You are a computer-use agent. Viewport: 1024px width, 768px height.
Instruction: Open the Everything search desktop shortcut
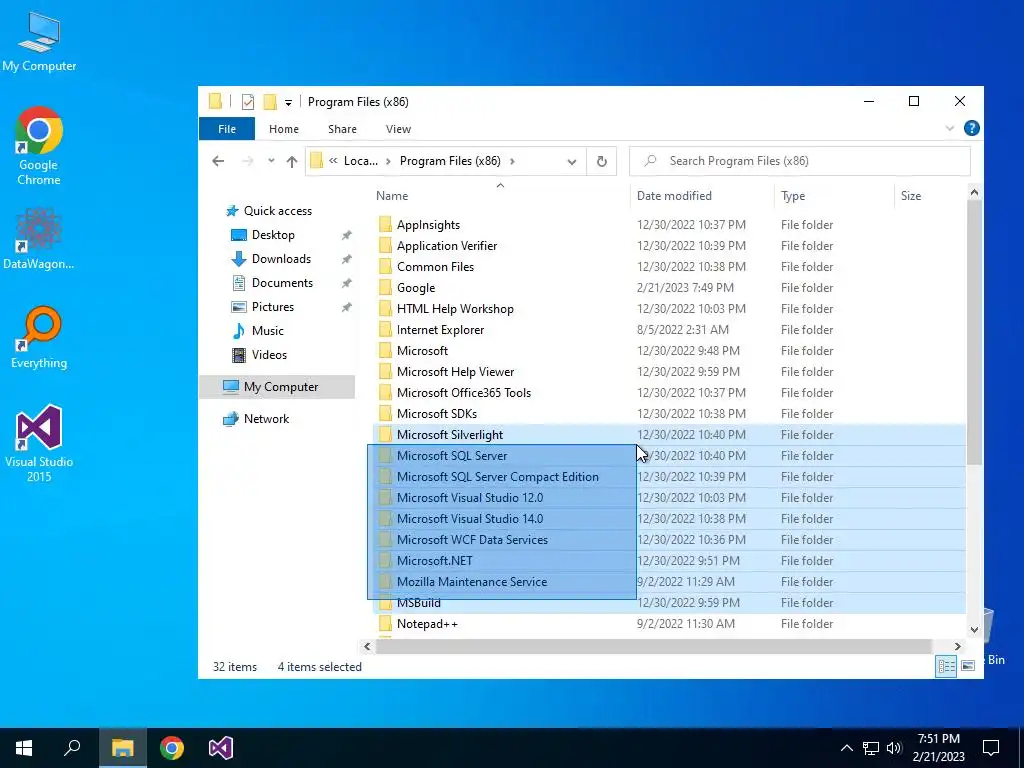coord(39,338)
